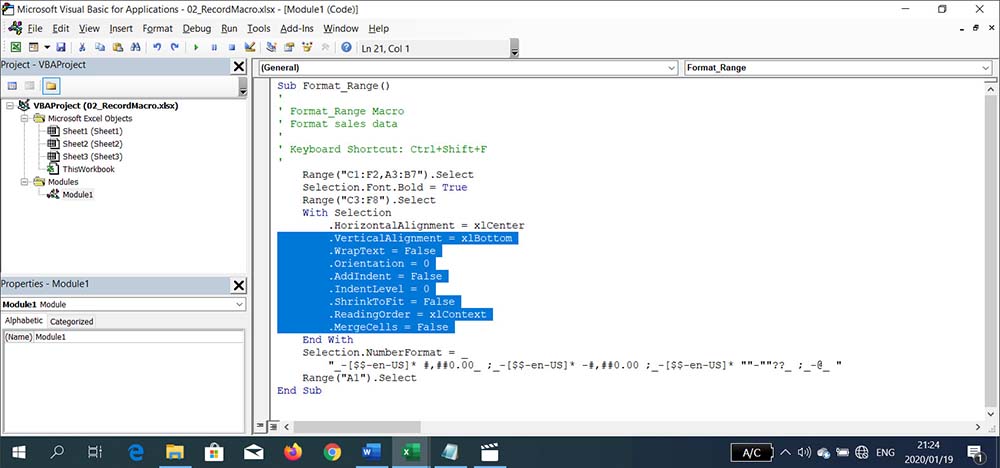Open Firefox from the taskbar
Image resolution: width=1000 pixels, height=468 pixels.
pyautogui.click(x=293, y=453)
